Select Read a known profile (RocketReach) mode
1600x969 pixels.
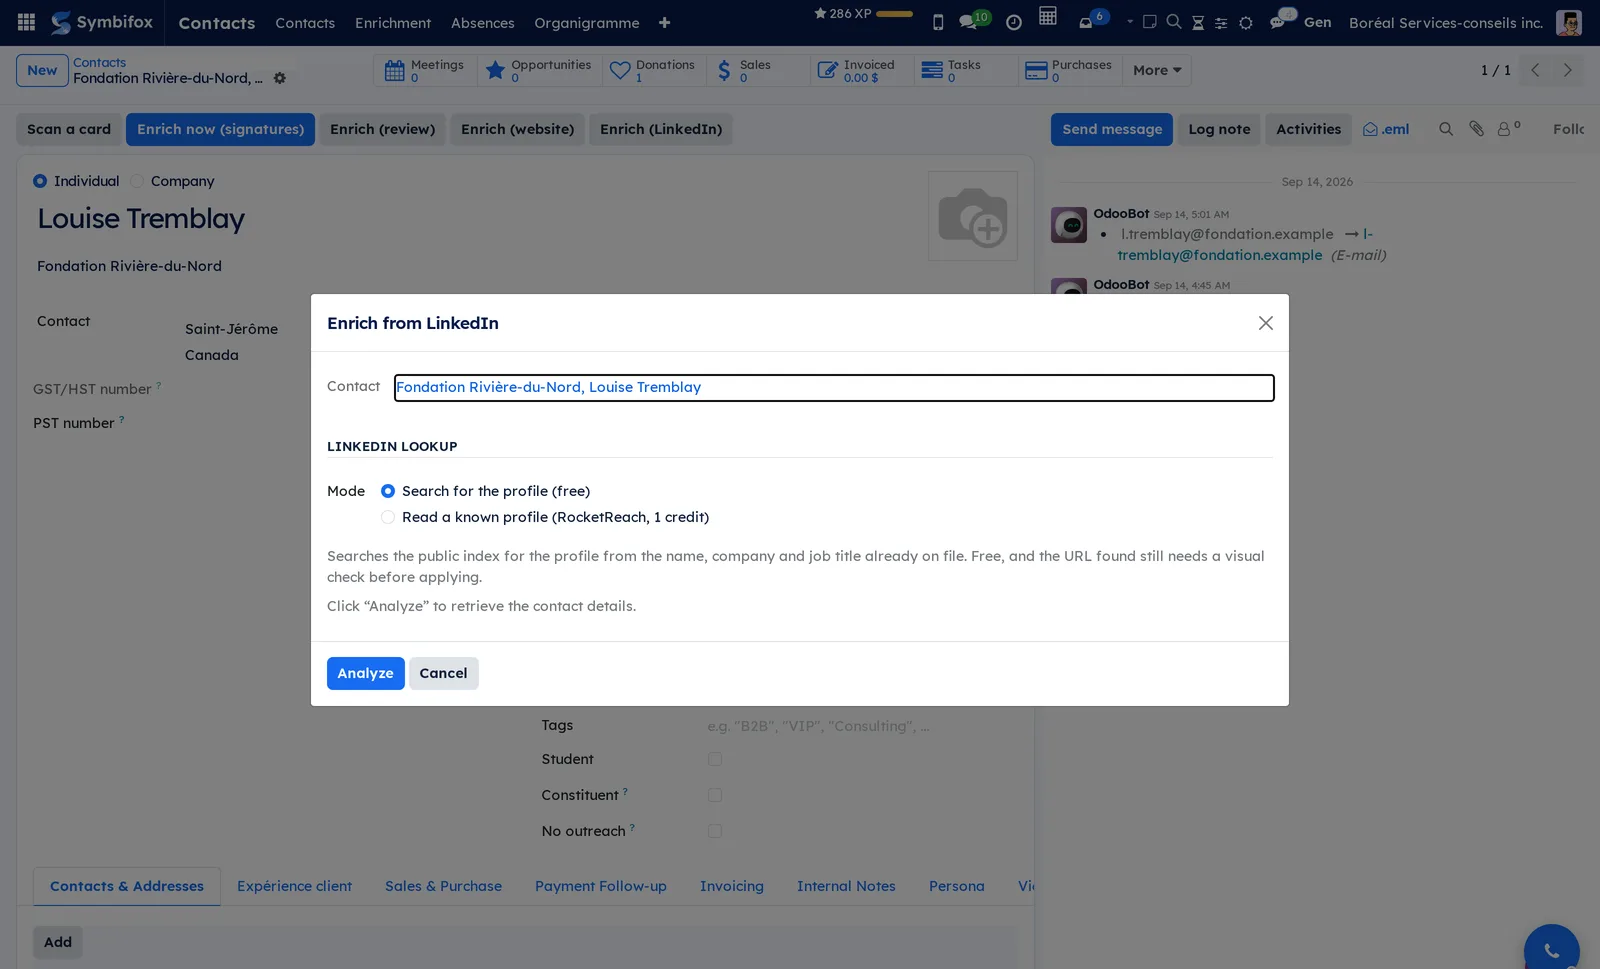point(388,517)
